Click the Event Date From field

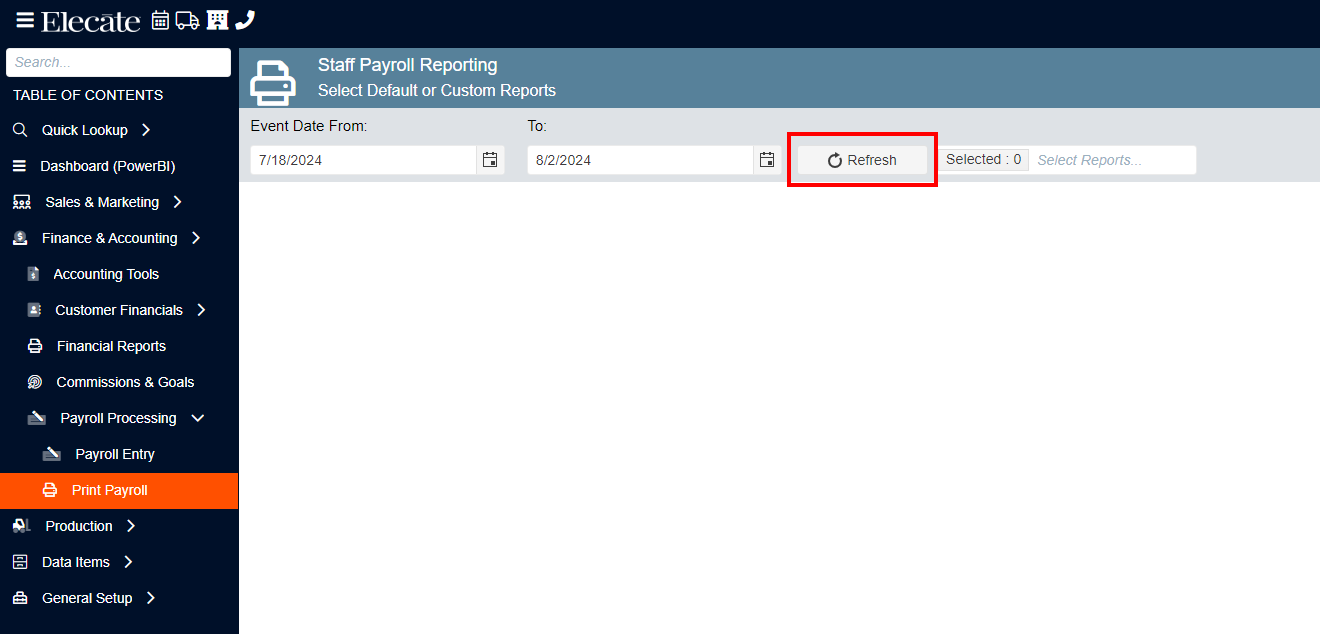pyautogui.click(x=363, y=160)
